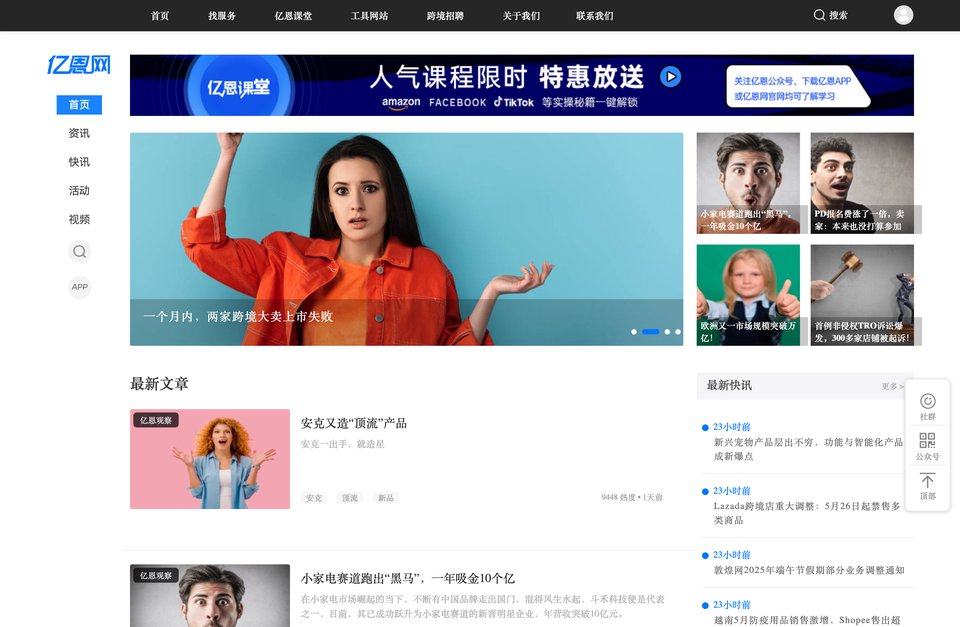The image size is (960, 627).
Task: Open thumbnail PD报名费涨了一倍
Action: (862, 183)
